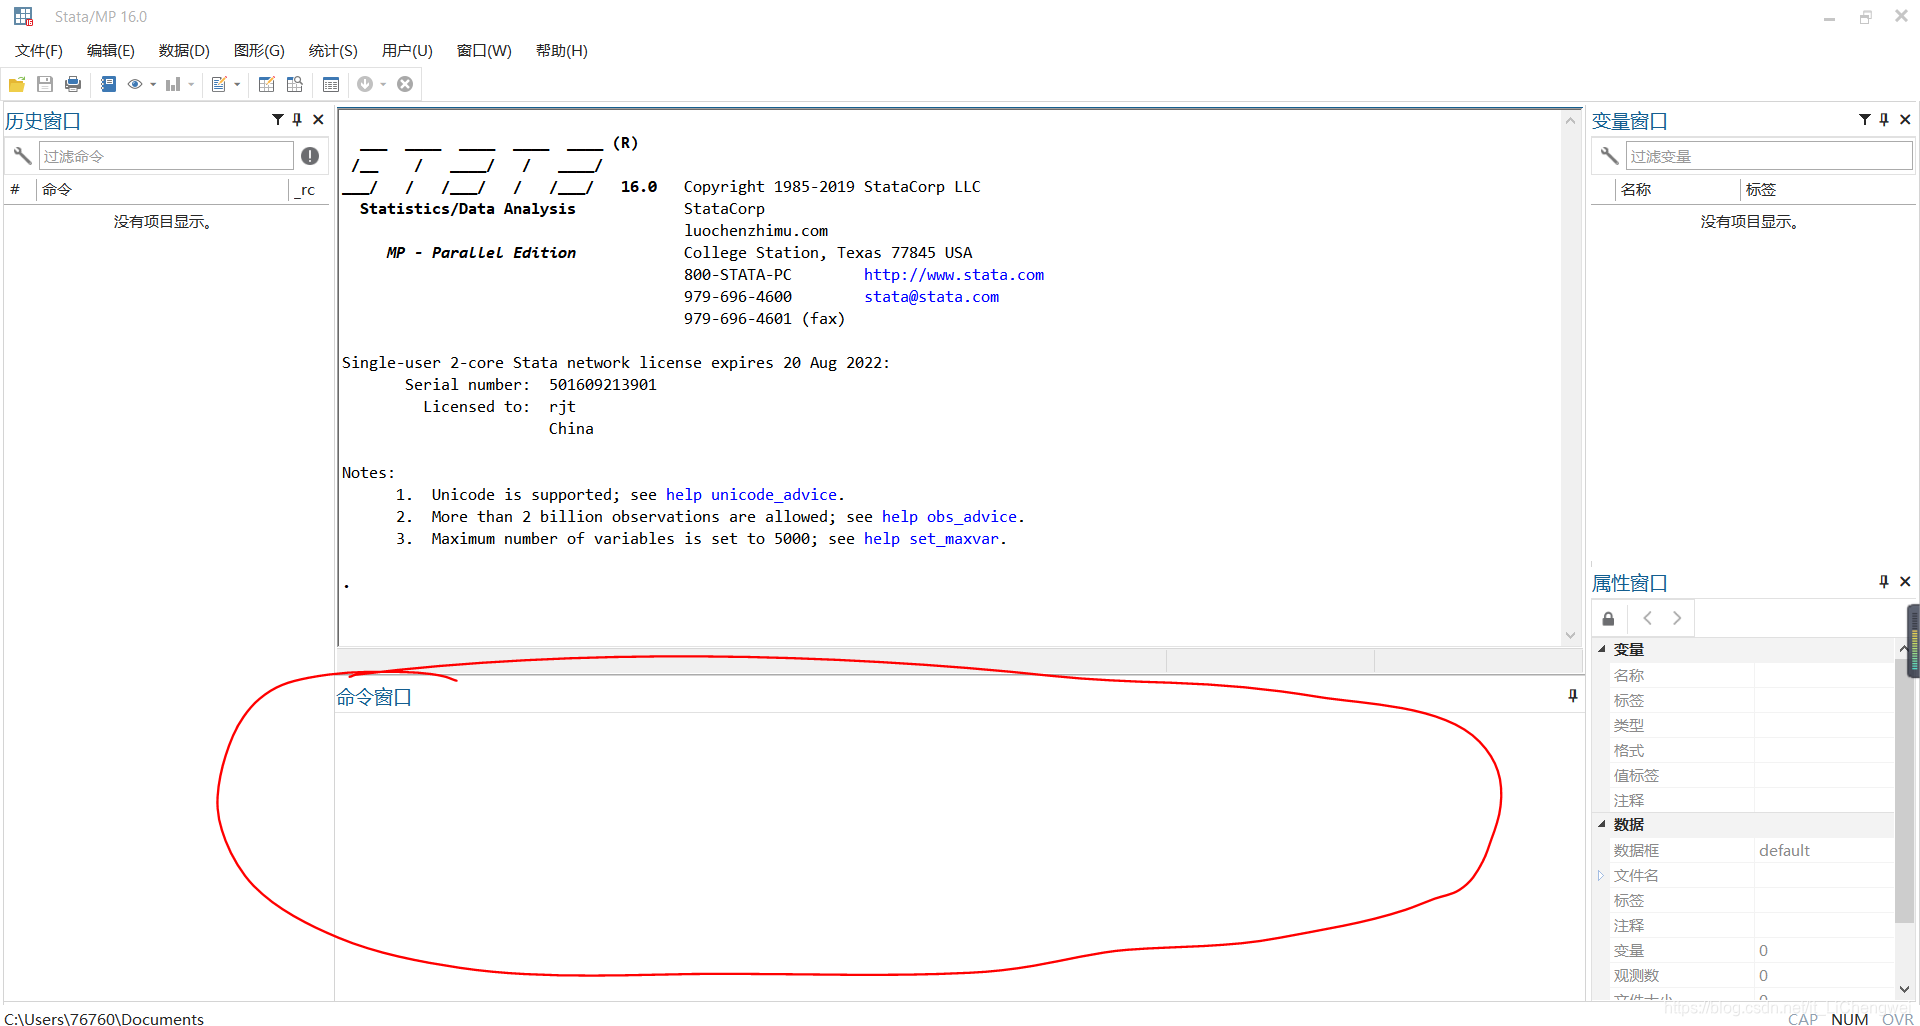The image size is (1920, 1026).
Task: Toggle the error-only exclamation icon
Action: pyautogui.click(x=310, y=155)
